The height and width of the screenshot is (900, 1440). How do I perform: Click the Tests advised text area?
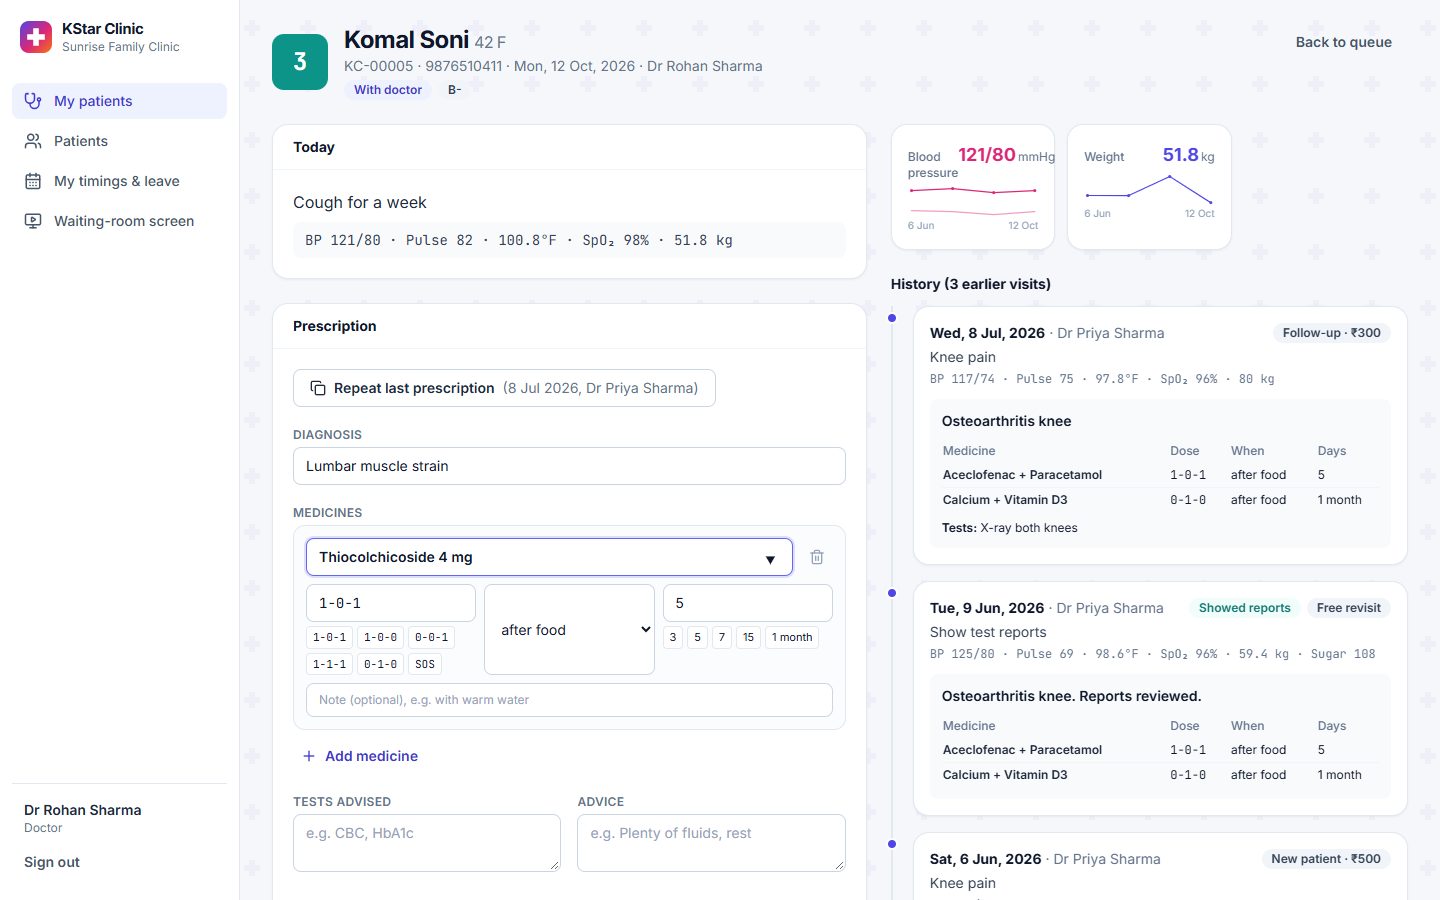click(427, 843)
